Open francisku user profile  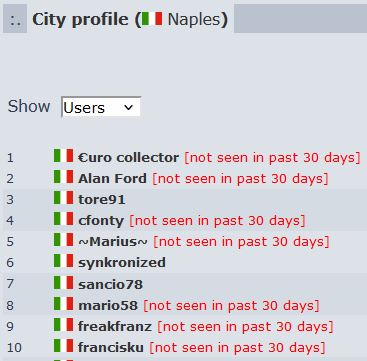(x=111, y=348)
